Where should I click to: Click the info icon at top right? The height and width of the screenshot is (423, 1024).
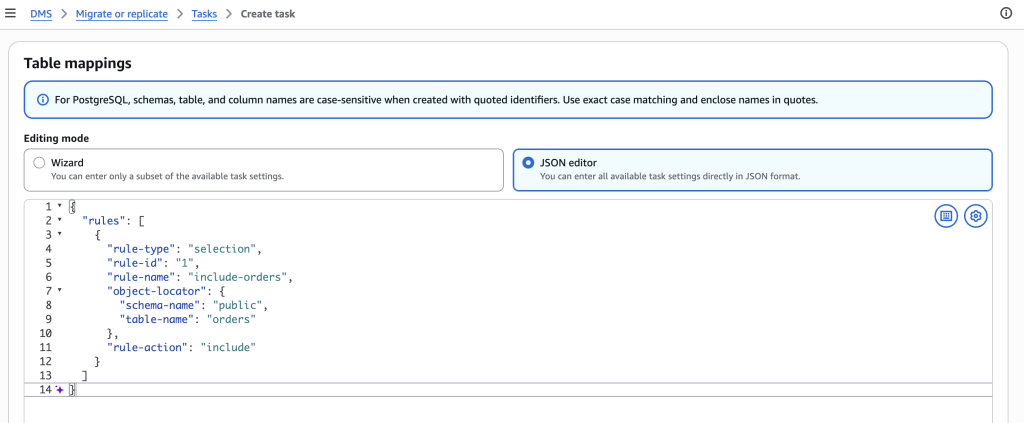point(1006,14)
